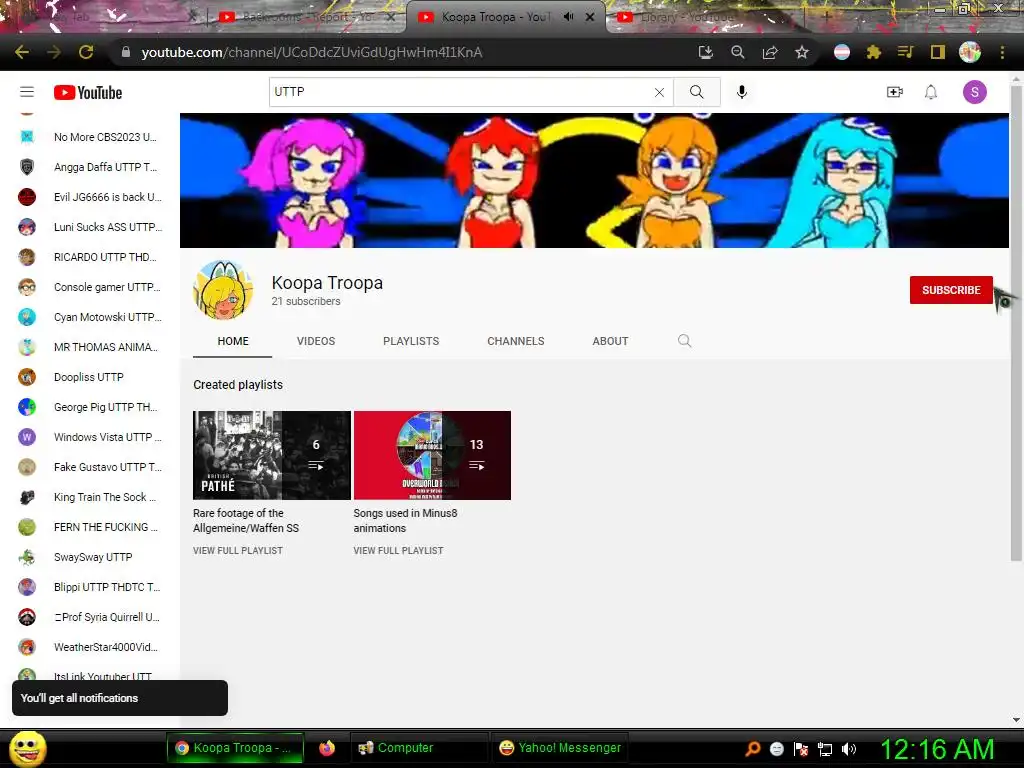Open the browser extensions puzzle icon

pos(874,52)
